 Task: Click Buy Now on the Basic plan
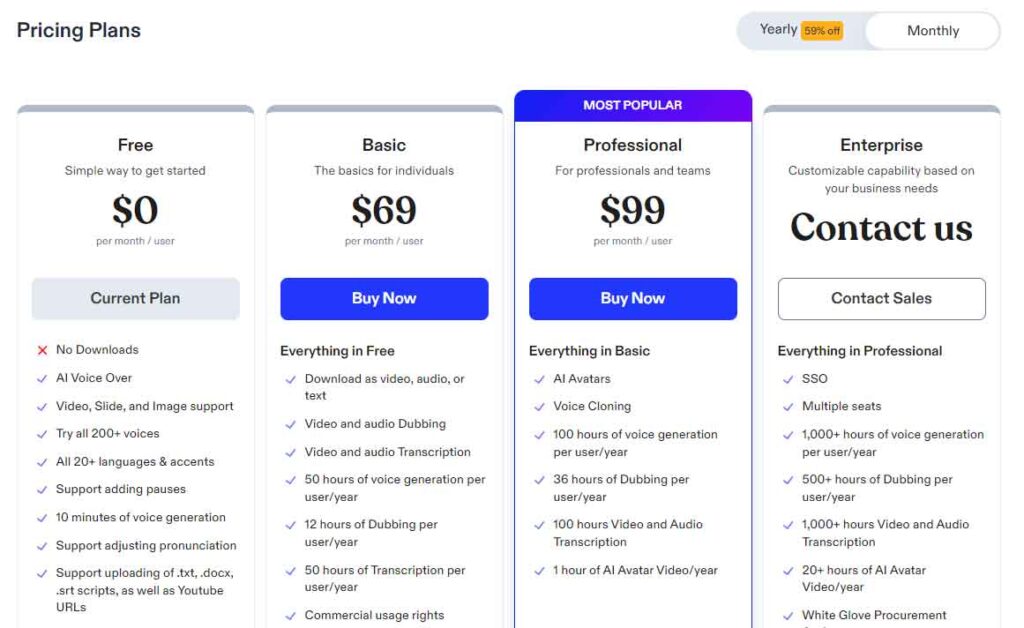[384, 298]
